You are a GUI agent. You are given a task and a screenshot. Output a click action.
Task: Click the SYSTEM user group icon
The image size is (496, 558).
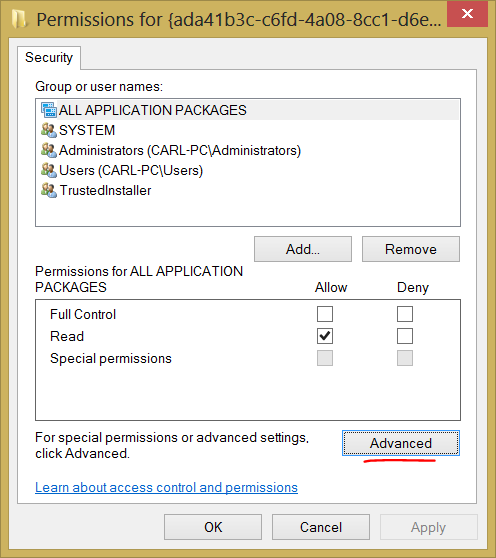tap(49, 130)
